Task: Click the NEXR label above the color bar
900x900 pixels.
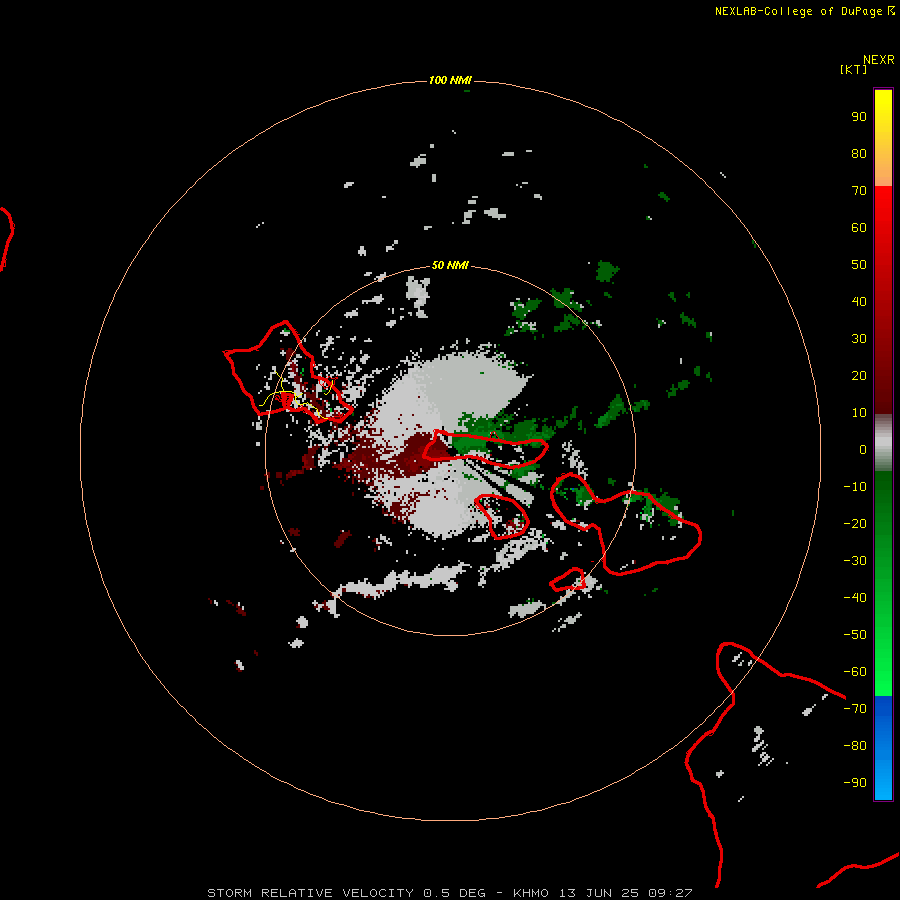Action: (x=879, y=60)
